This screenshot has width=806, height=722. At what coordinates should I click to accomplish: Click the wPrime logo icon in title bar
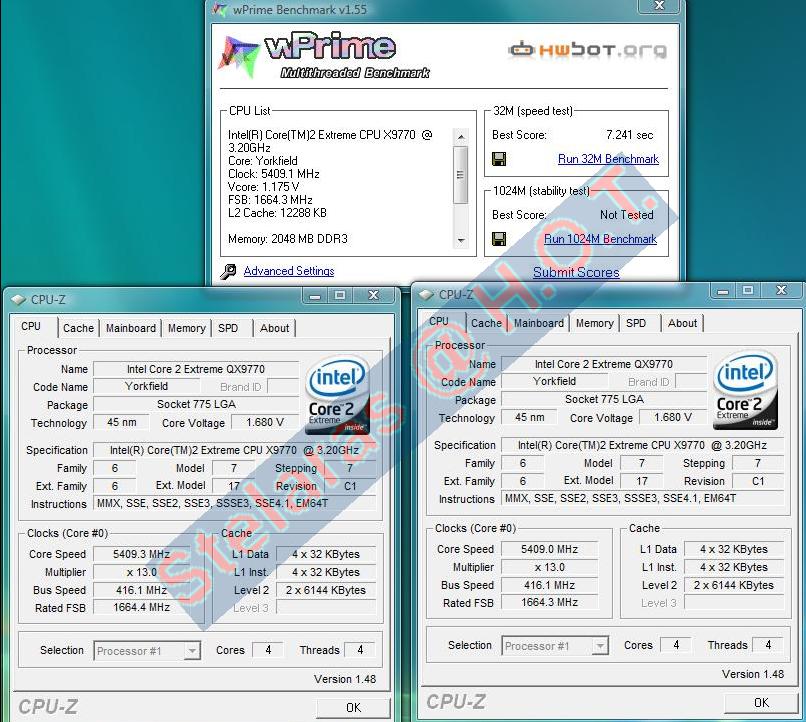point(220,9)
